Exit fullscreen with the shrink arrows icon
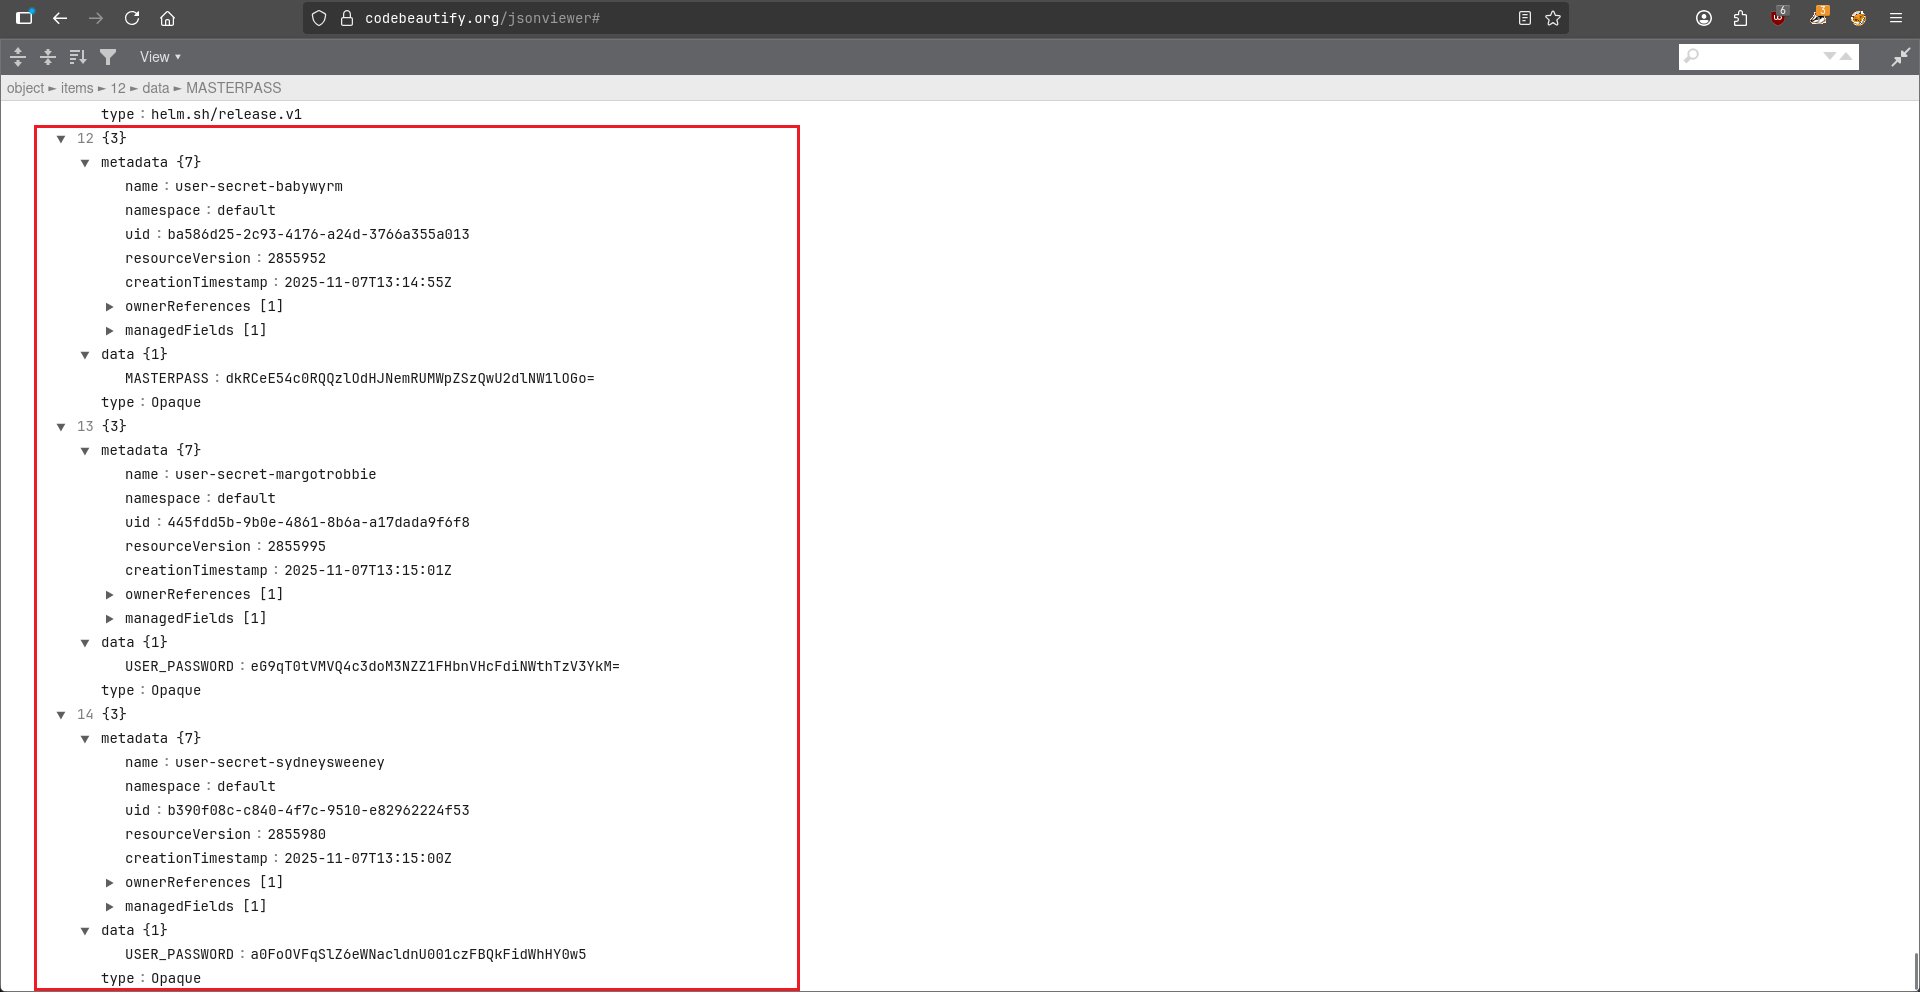Image resolution: width=1920 pixels, height=992 pixels. click(1900, 57)
